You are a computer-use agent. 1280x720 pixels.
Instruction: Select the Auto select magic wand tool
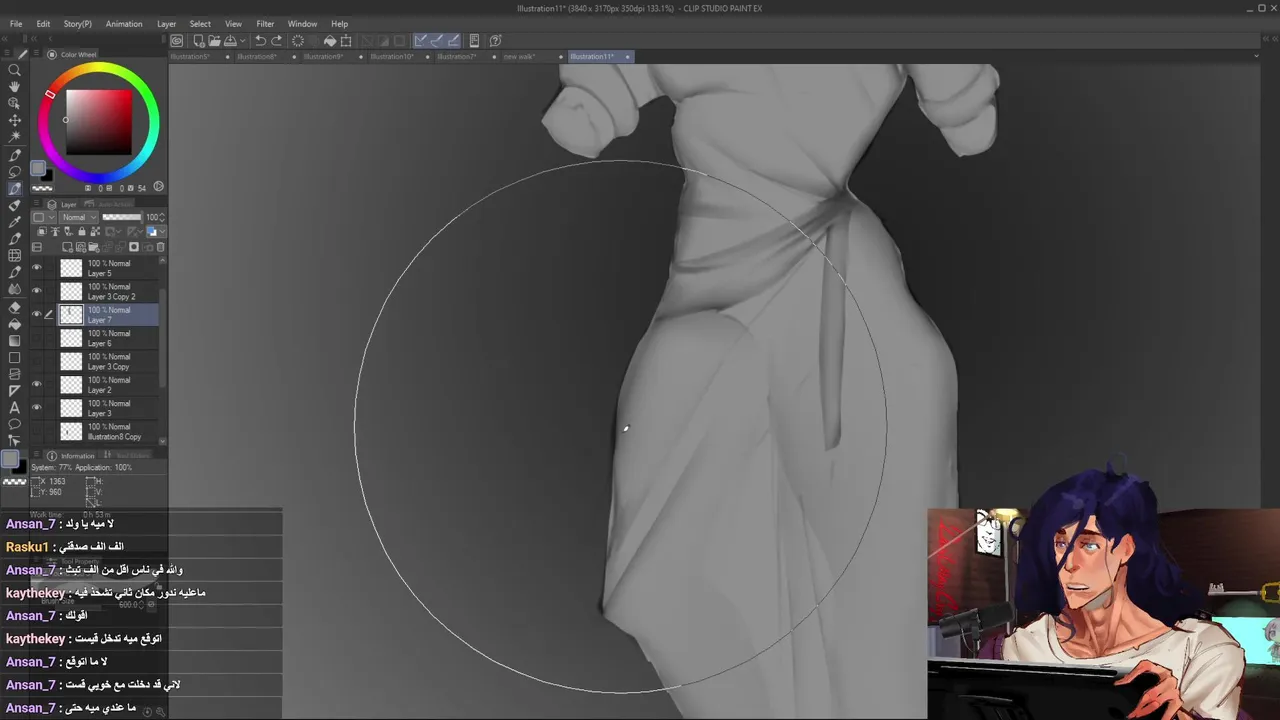tap(14, 136)
